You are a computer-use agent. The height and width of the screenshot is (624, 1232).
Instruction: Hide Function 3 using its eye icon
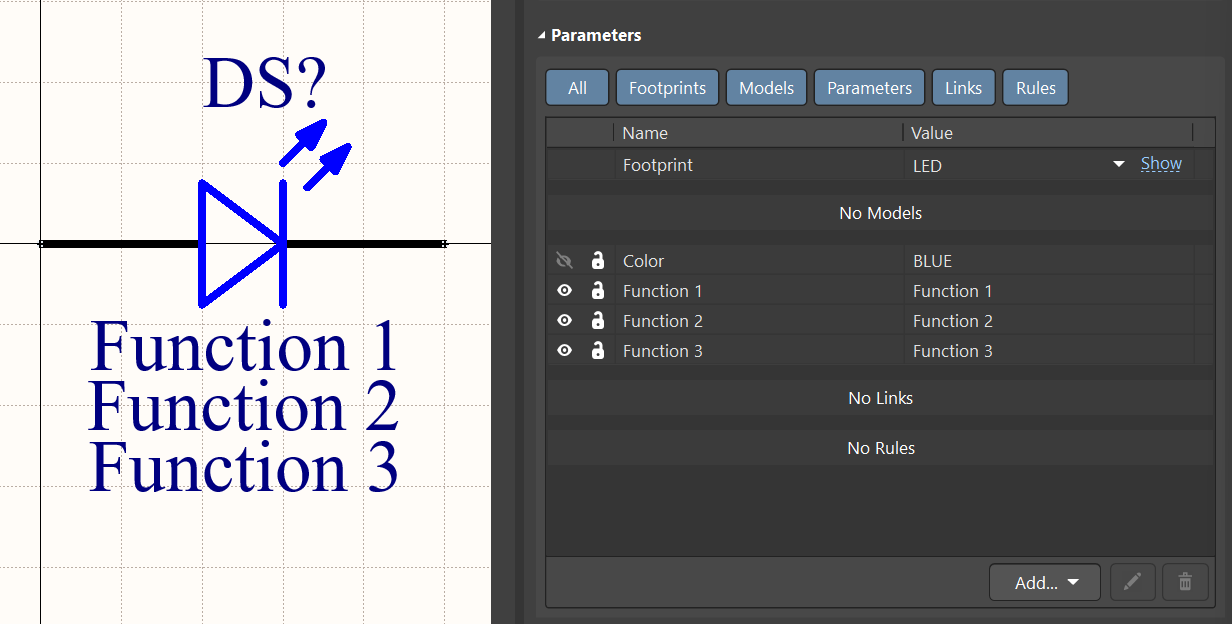tap(564, 350)
